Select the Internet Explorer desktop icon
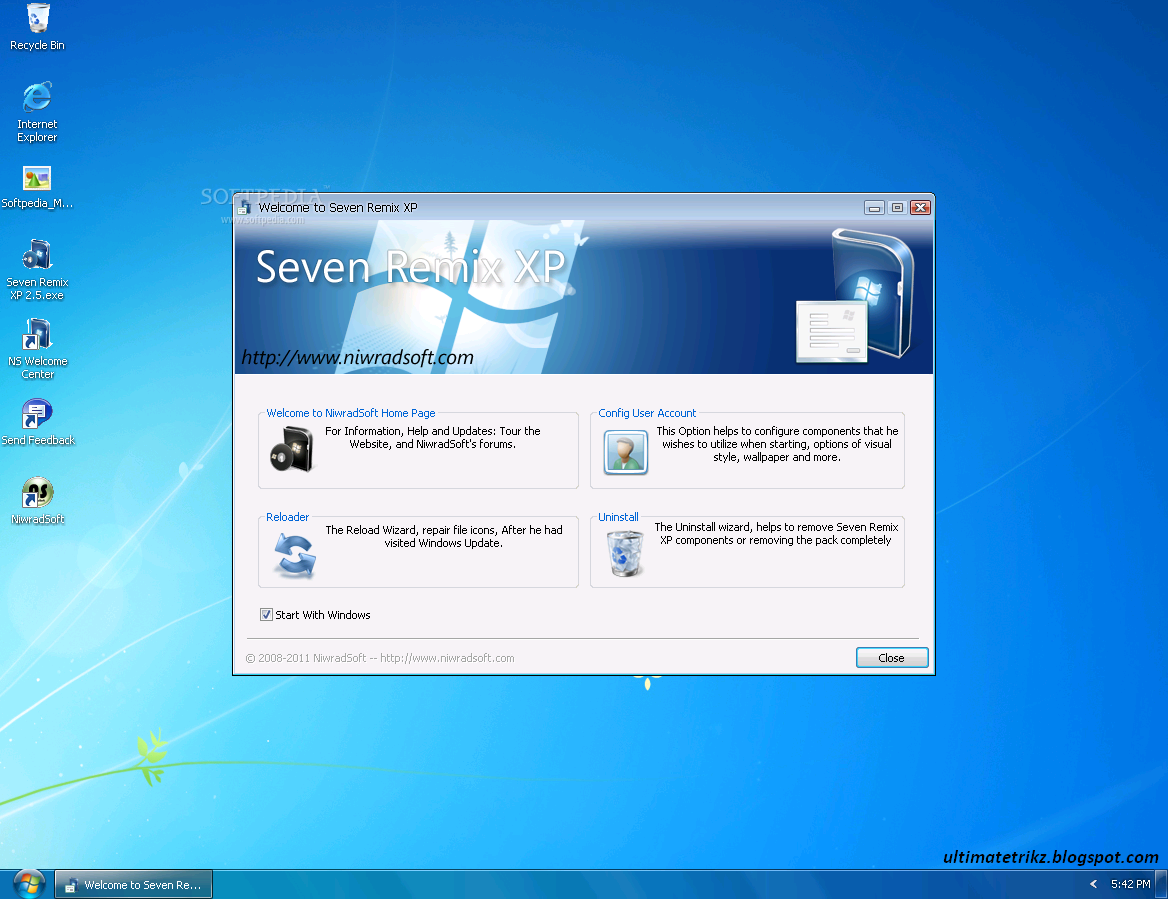The width and height of the screenshot is (1168, 899). (37, 112)
